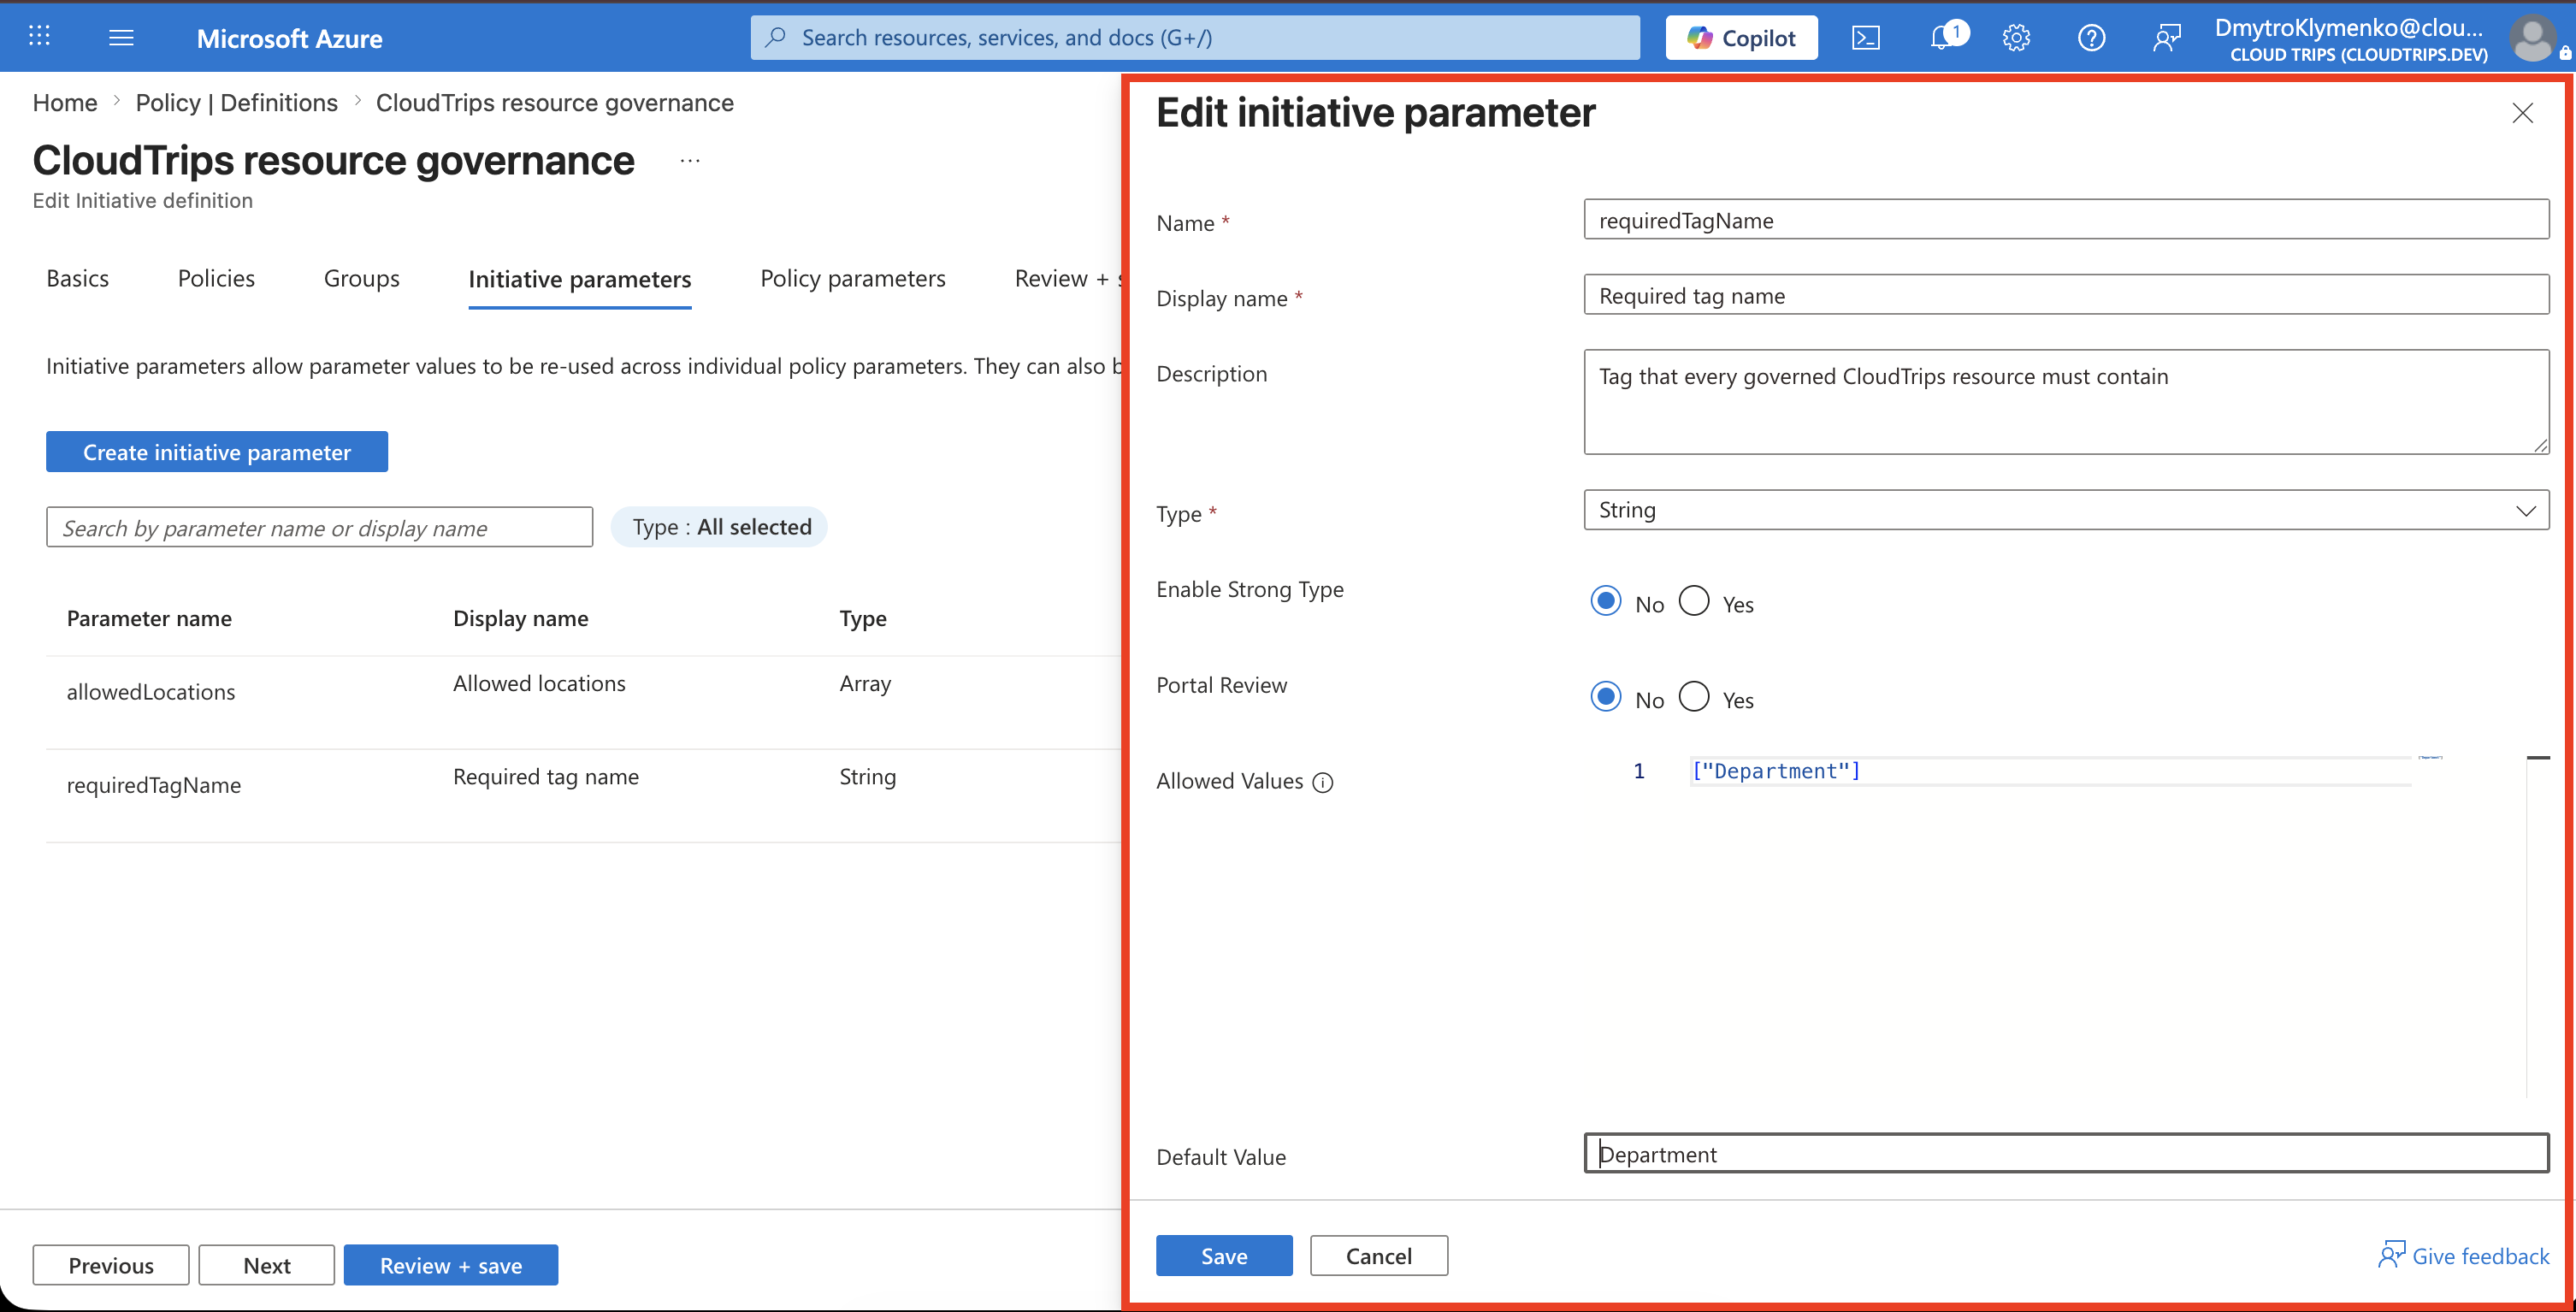Focus the Display name input field
This screenshot has width=2576, height=1312.
[2066, 294]
